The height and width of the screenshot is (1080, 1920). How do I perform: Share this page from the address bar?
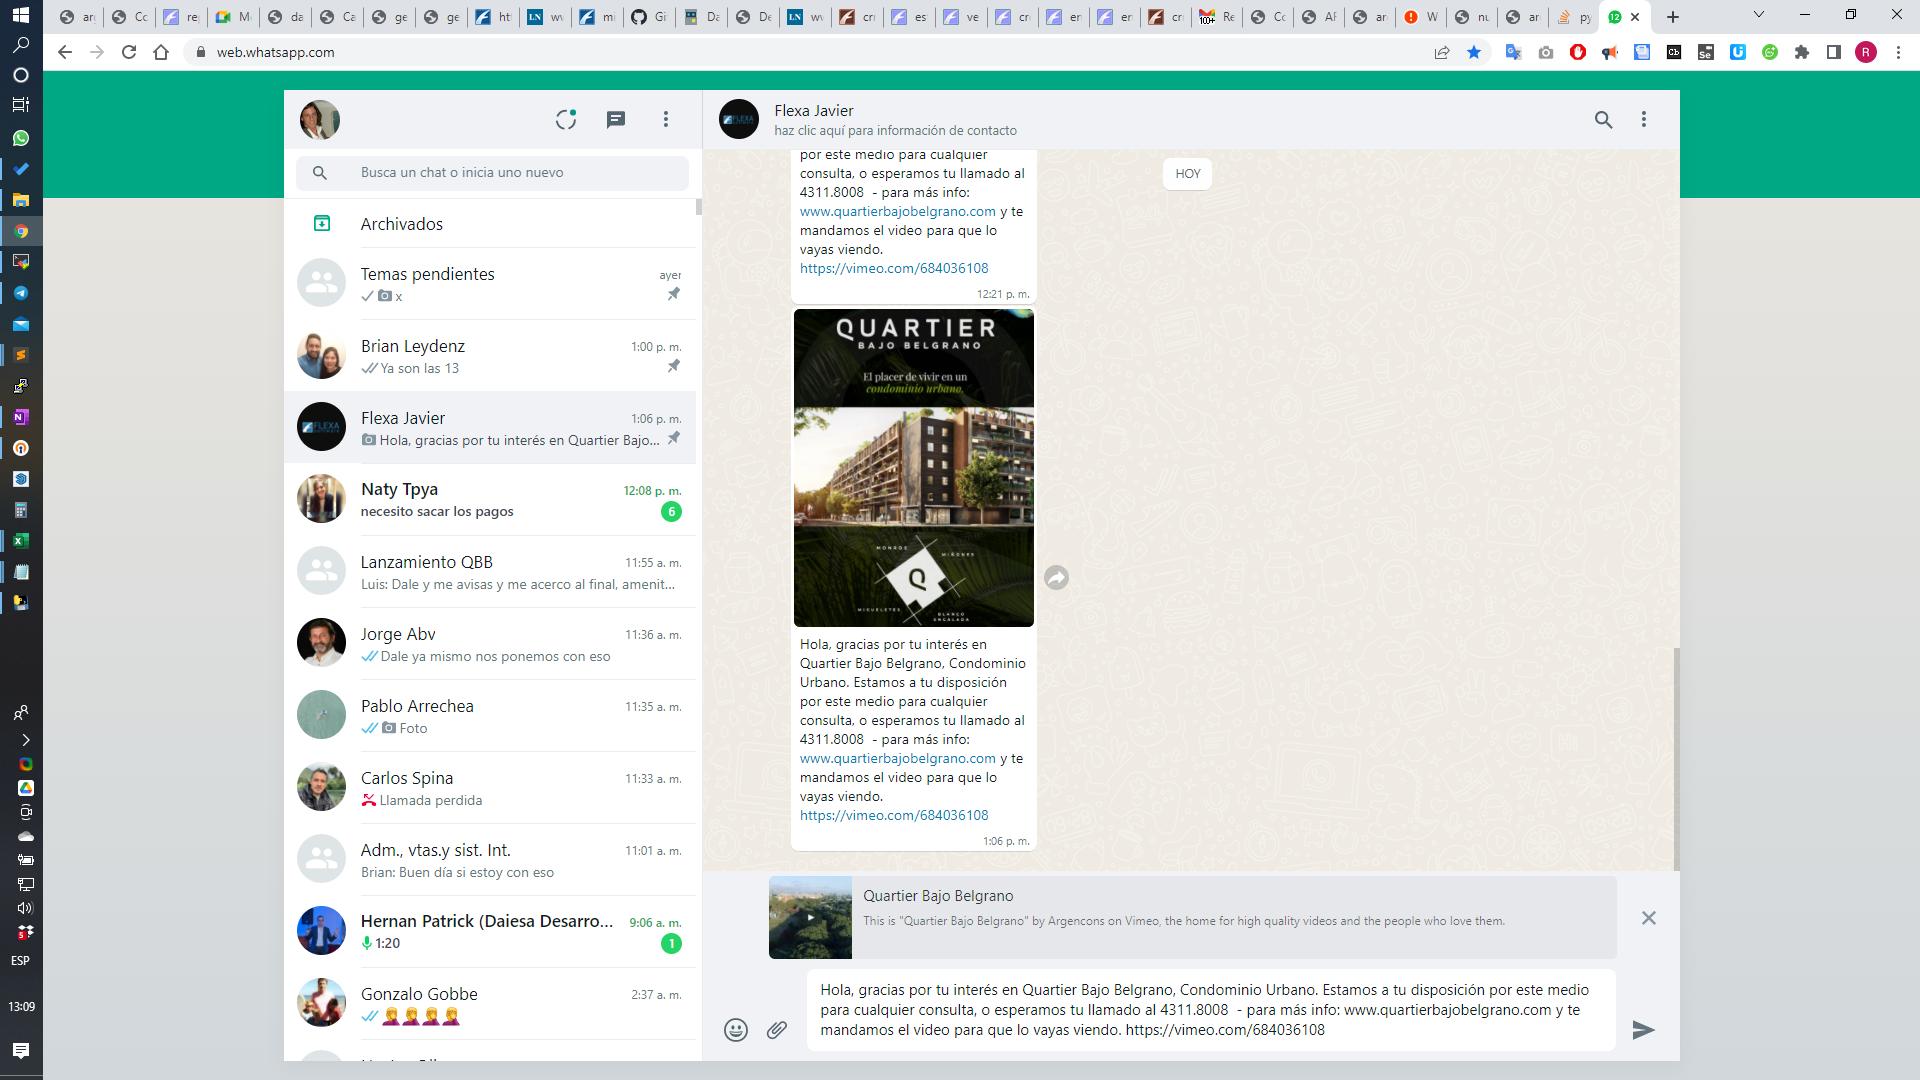point(1442,52)
